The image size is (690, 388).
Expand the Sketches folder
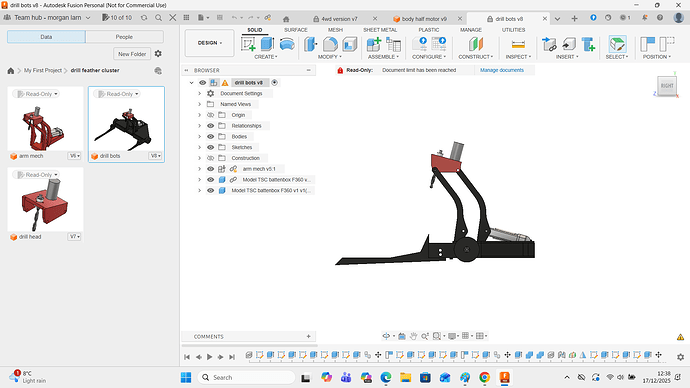[x=199, y=147]
